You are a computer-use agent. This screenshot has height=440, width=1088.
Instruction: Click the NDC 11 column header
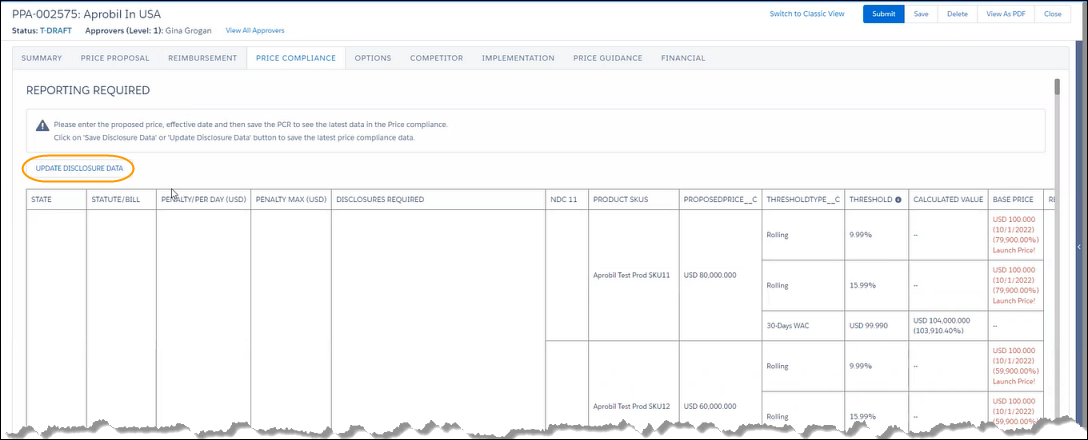567,200
